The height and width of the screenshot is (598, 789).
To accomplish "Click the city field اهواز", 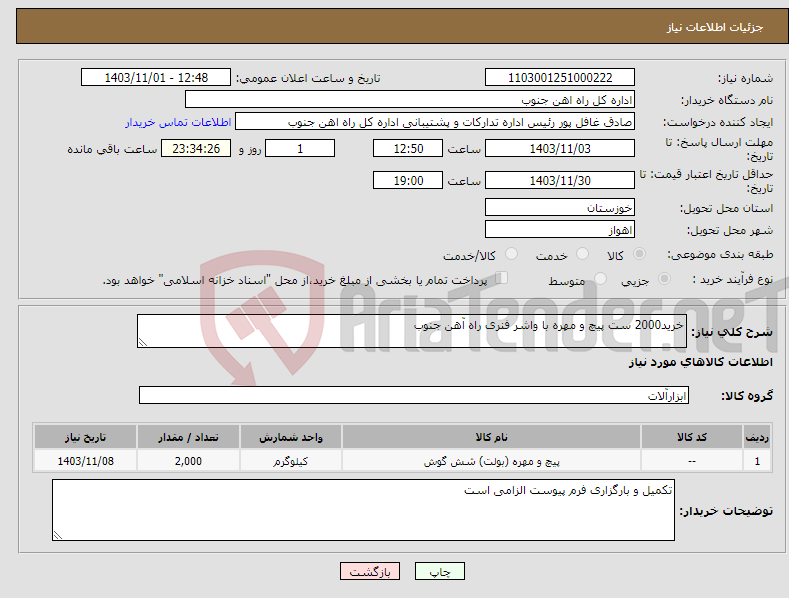I will click(560, 230).
